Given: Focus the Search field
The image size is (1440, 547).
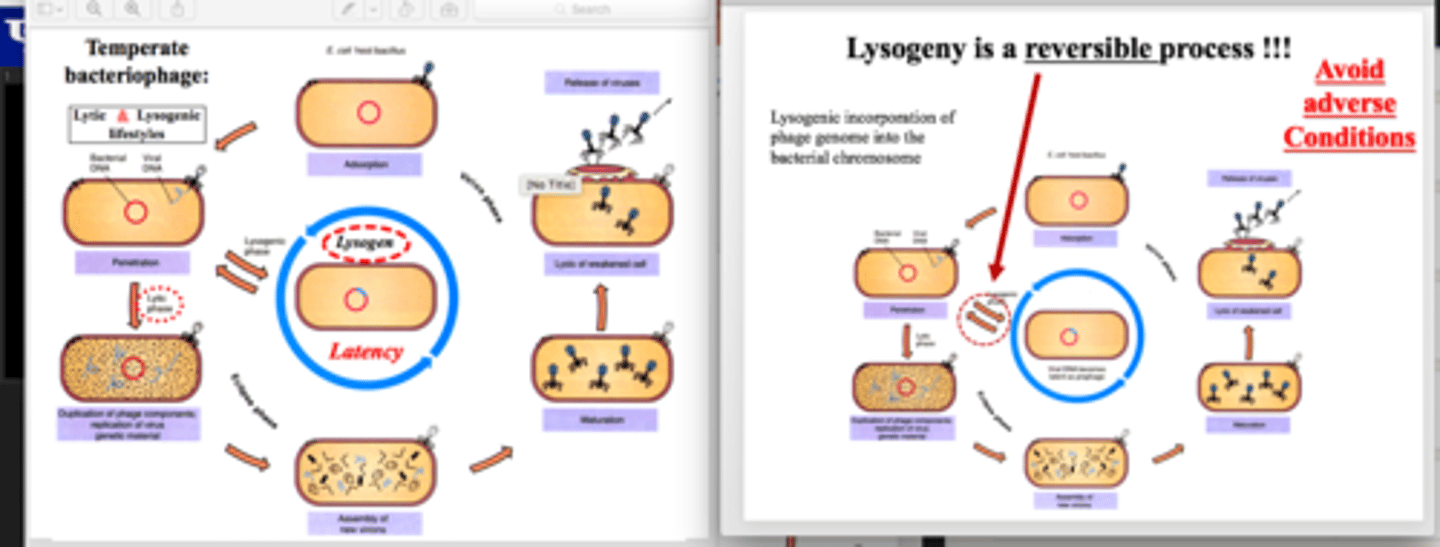Looking at the screenshot, I should pos(590,9).
